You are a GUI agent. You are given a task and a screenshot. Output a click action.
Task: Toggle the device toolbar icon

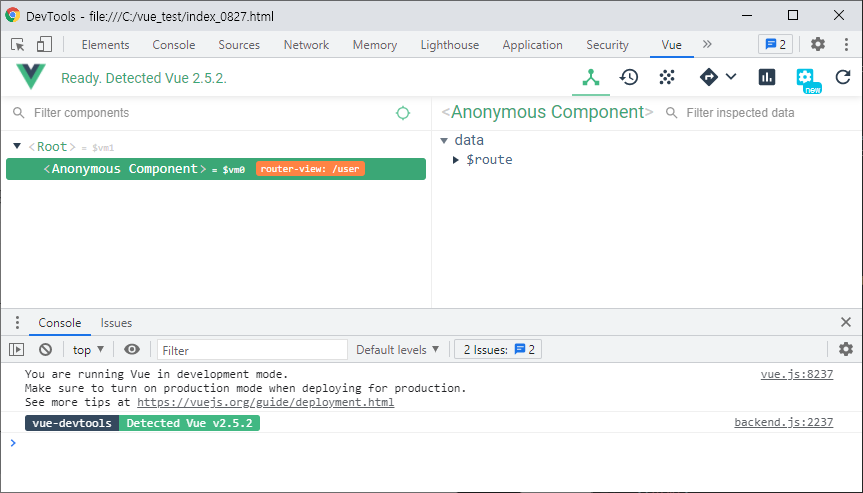(x=44, y=45)
